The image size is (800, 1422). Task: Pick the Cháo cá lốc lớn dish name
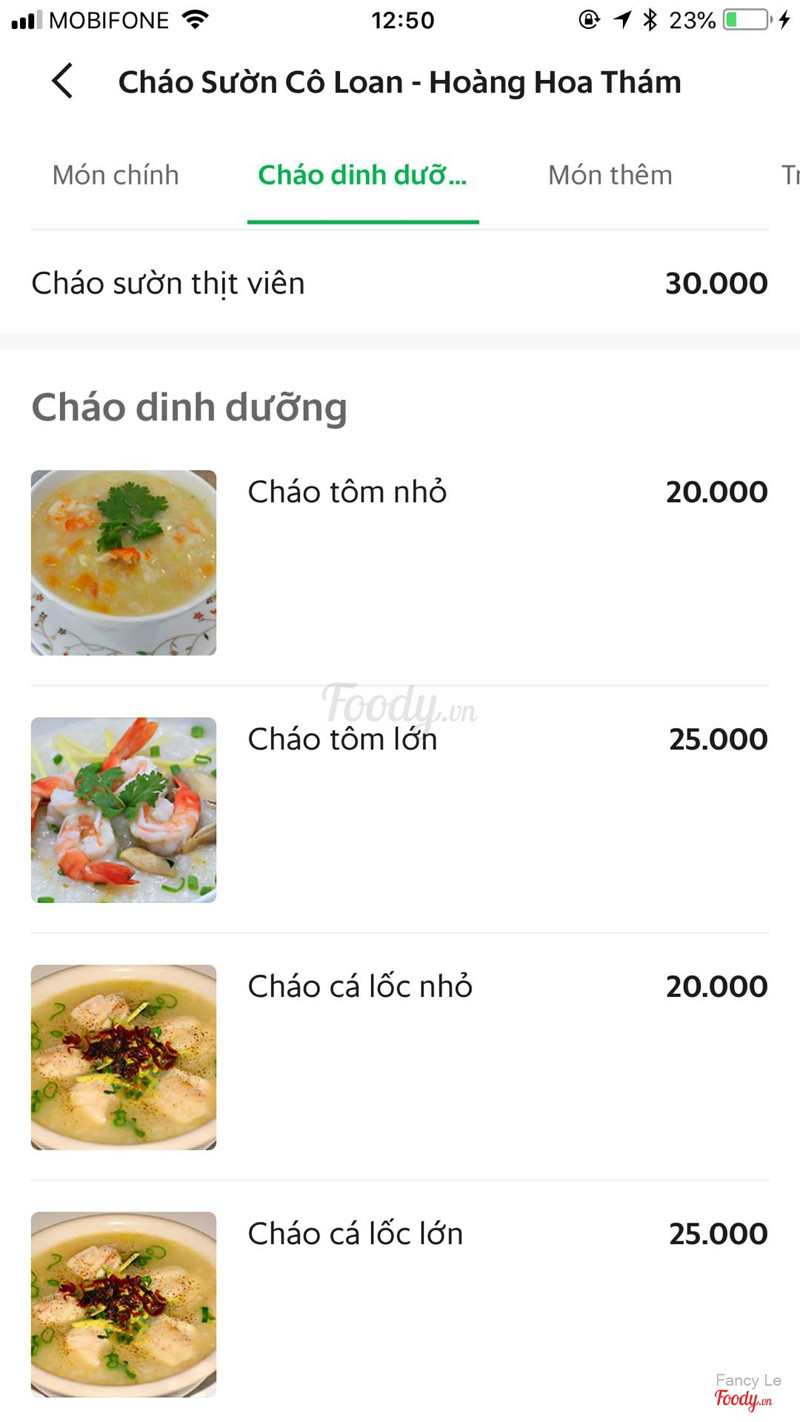[x=355, y=1233]
